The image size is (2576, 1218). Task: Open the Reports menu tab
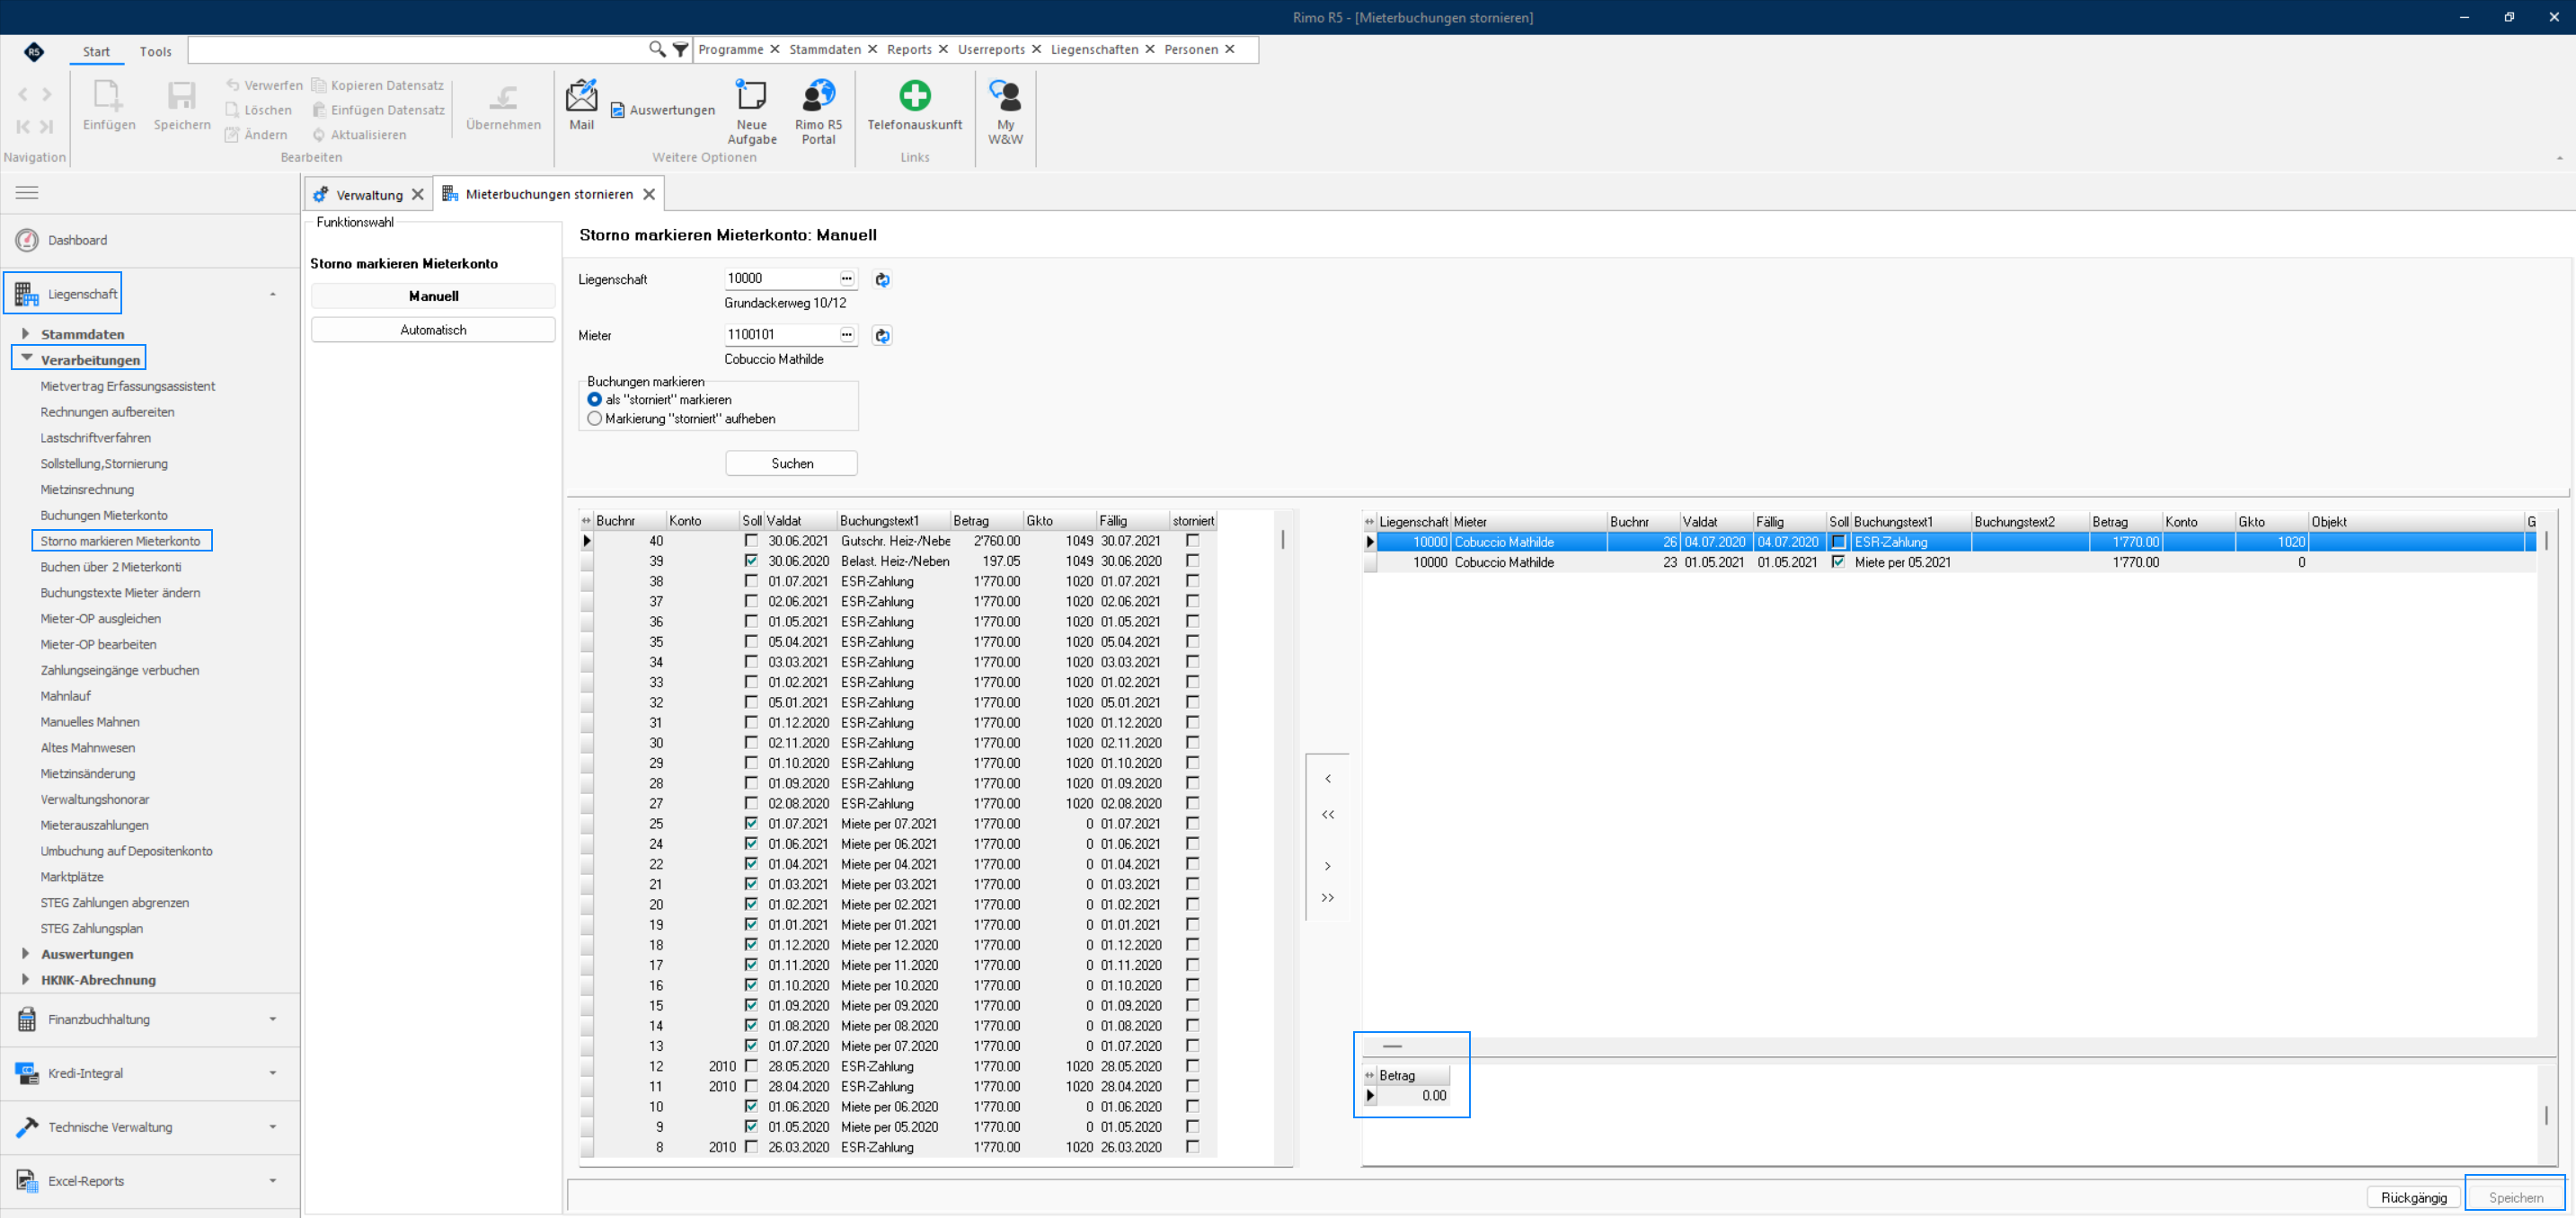909,49
